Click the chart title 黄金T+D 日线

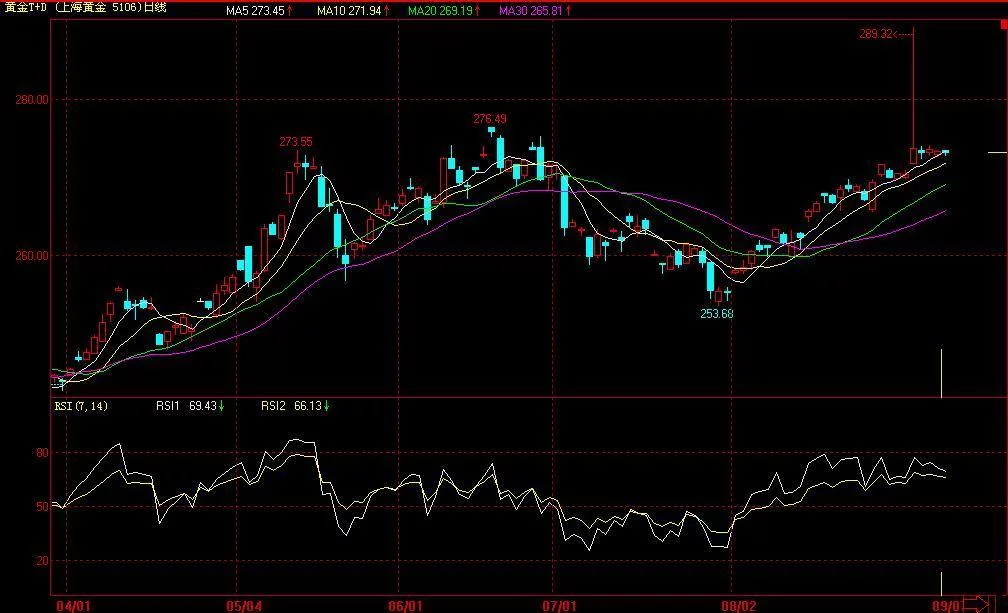click(86, 8)
